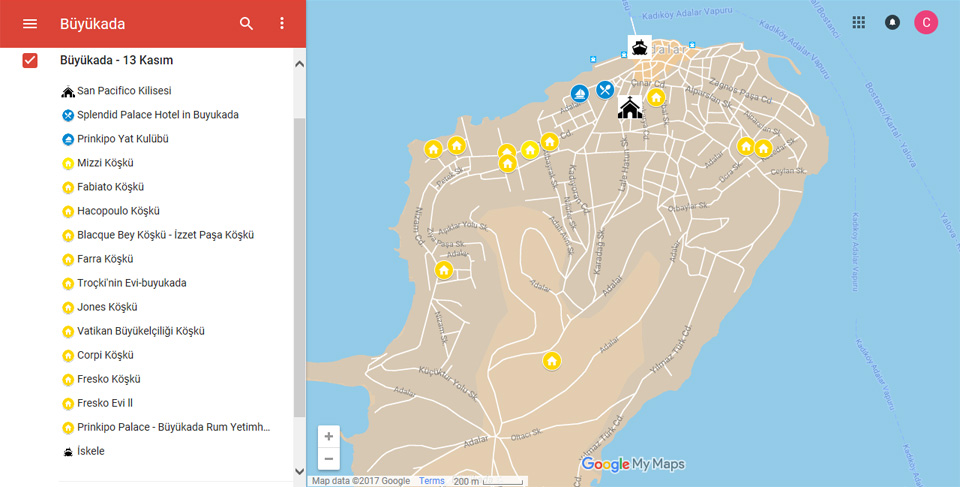This screenshot has height=487, width=960.
Task: Click the sidebar scrollbar up arrow
Action: coord(299,64)
